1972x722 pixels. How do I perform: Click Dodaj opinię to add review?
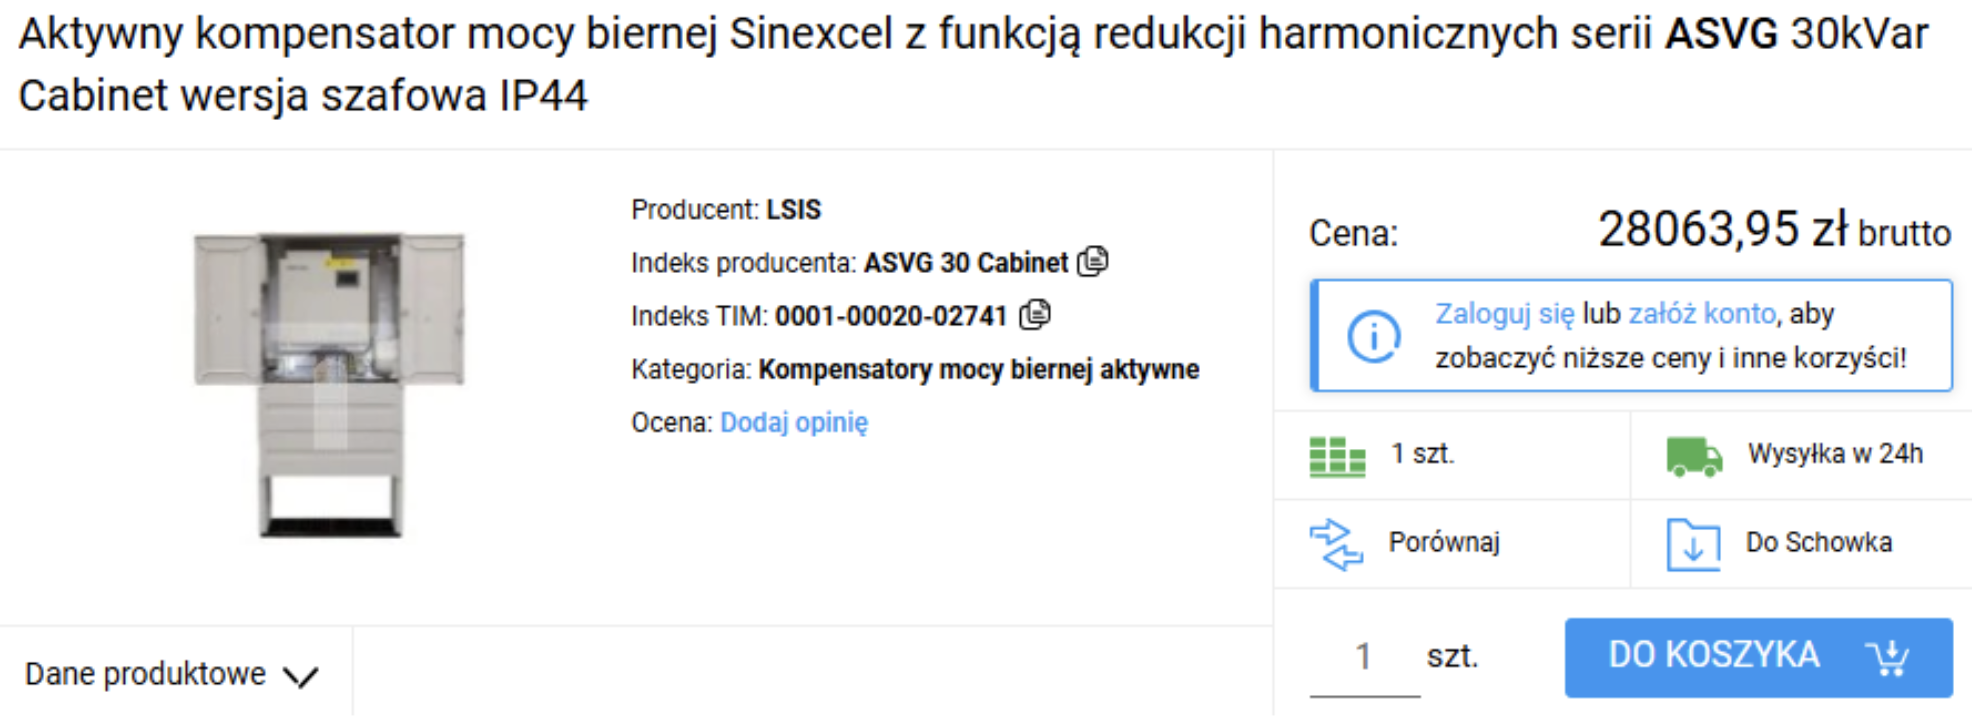(x=794, y=423)
